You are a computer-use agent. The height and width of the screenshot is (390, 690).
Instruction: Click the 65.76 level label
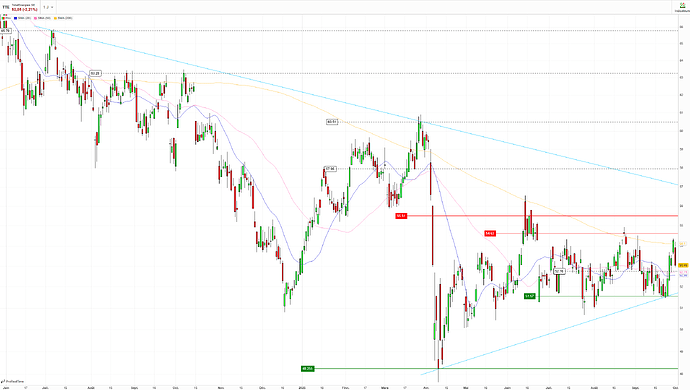(x=5, y=31)
